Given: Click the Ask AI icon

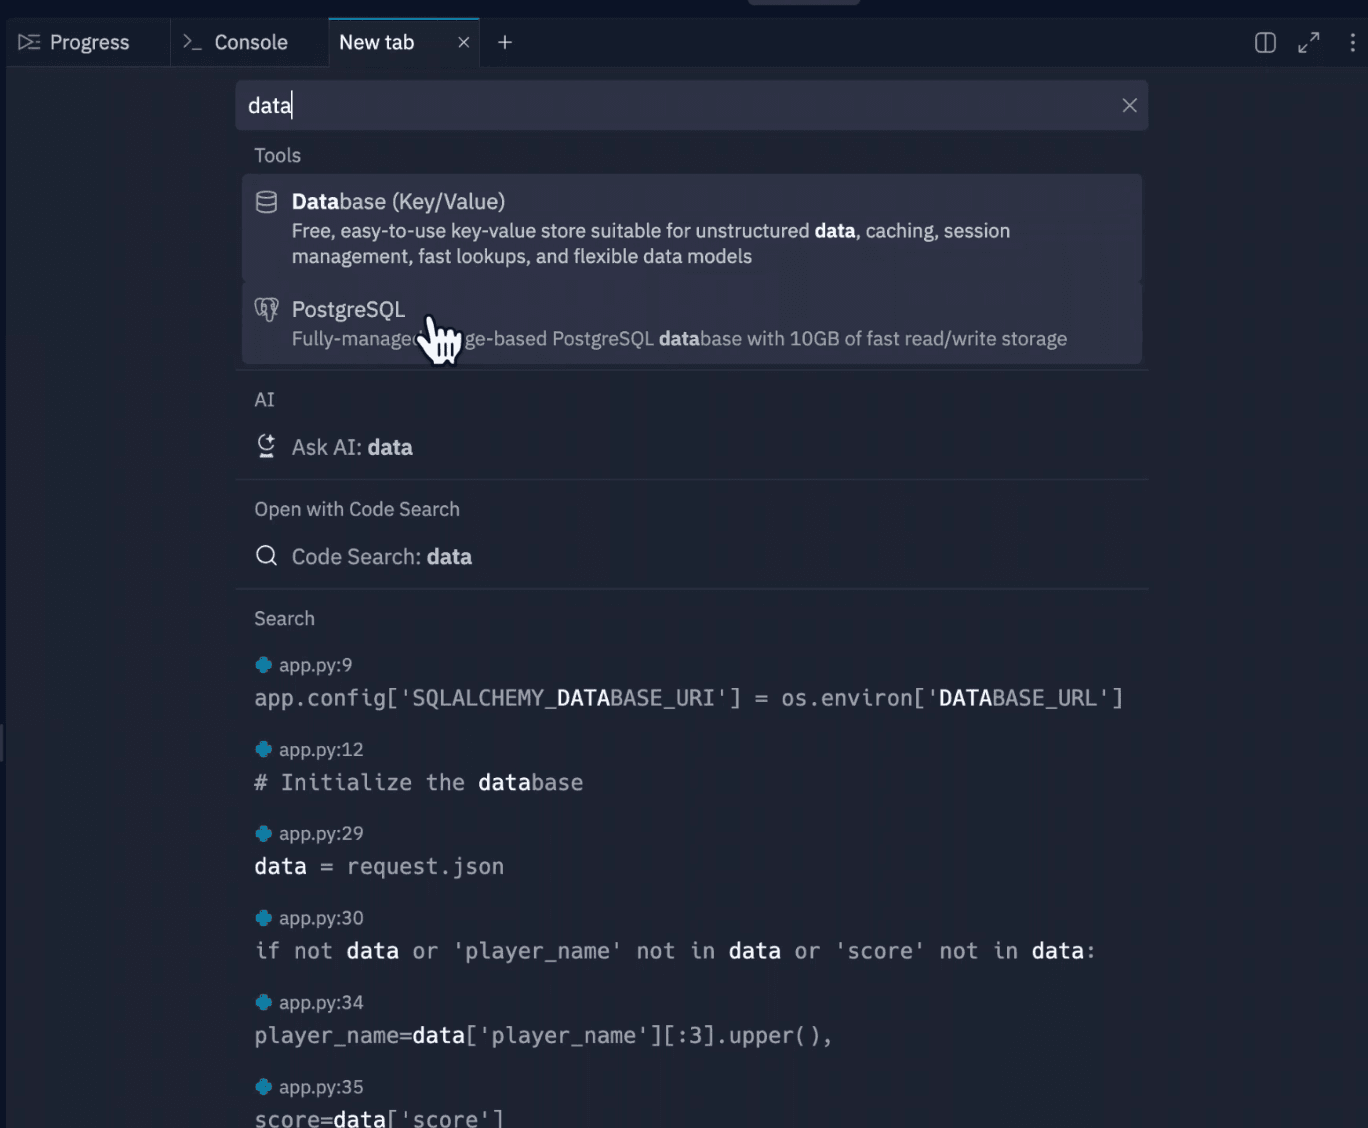Looking at the screenshot, I should [x=266, y=446].
